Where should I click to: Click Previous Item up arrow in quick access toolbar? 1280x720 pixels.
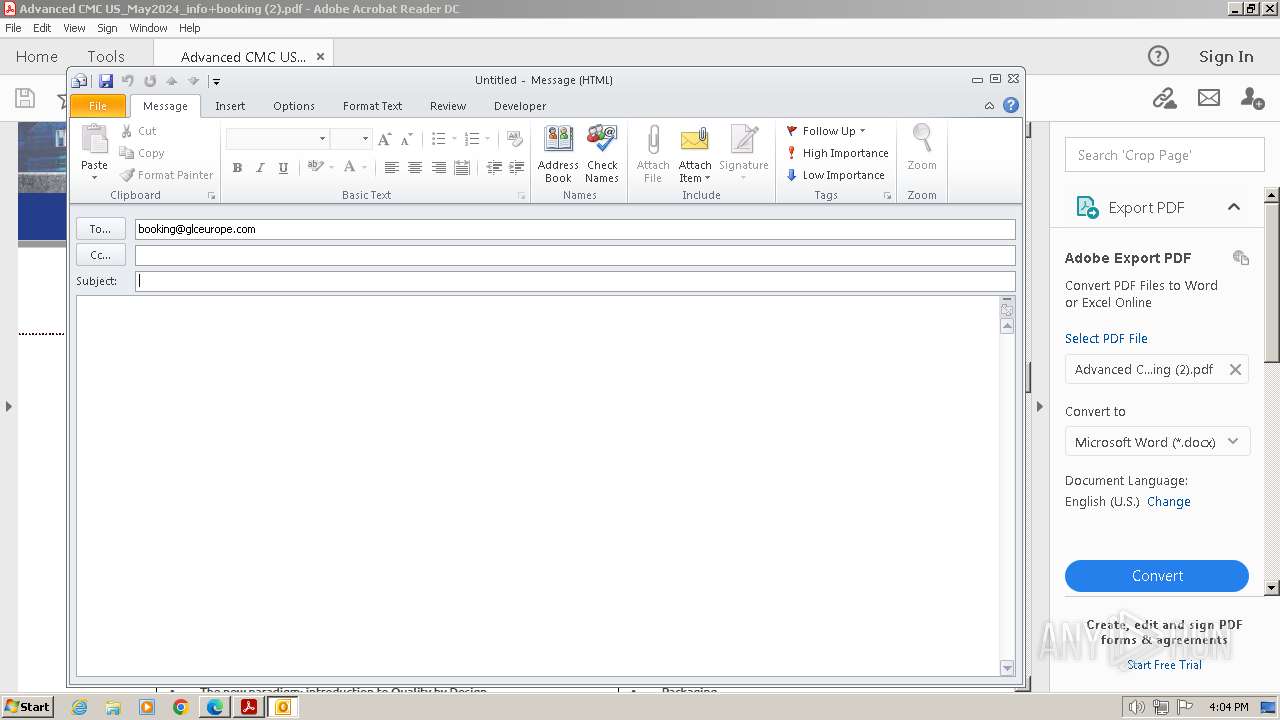[x=172, y=81]
